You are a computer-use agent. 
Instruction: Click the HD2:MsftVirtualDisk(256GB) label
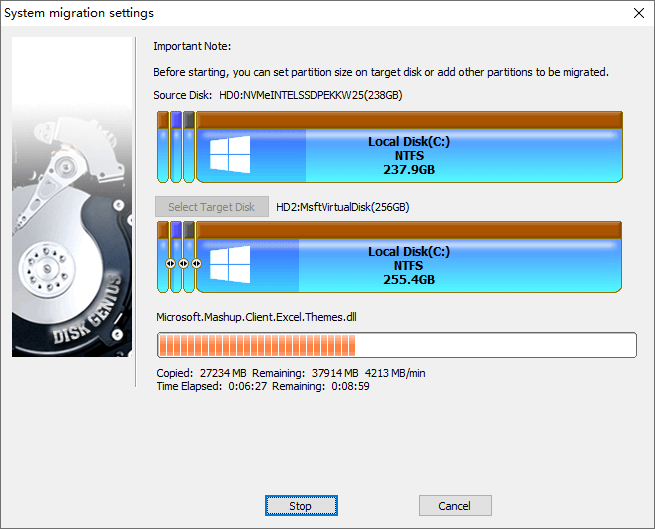tap(343, 207)
